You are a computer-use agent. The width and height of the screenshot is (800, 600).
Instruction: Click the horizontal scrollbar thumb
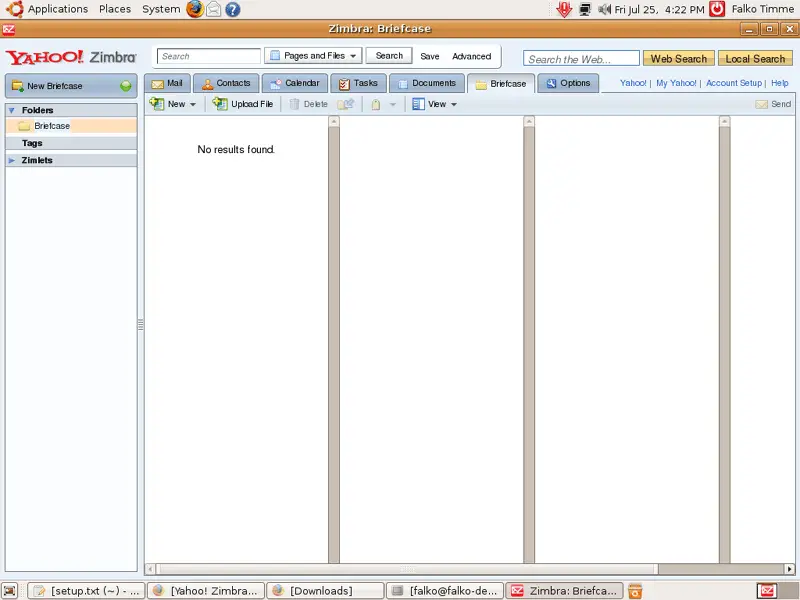point(407,569)
